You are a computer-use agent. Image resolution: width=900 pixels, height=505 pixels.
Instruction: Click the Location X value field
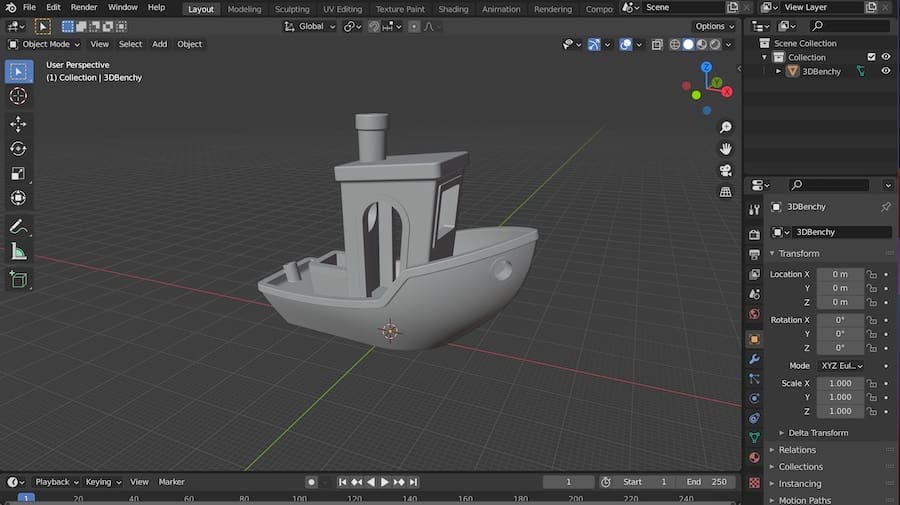pos(840,274)
